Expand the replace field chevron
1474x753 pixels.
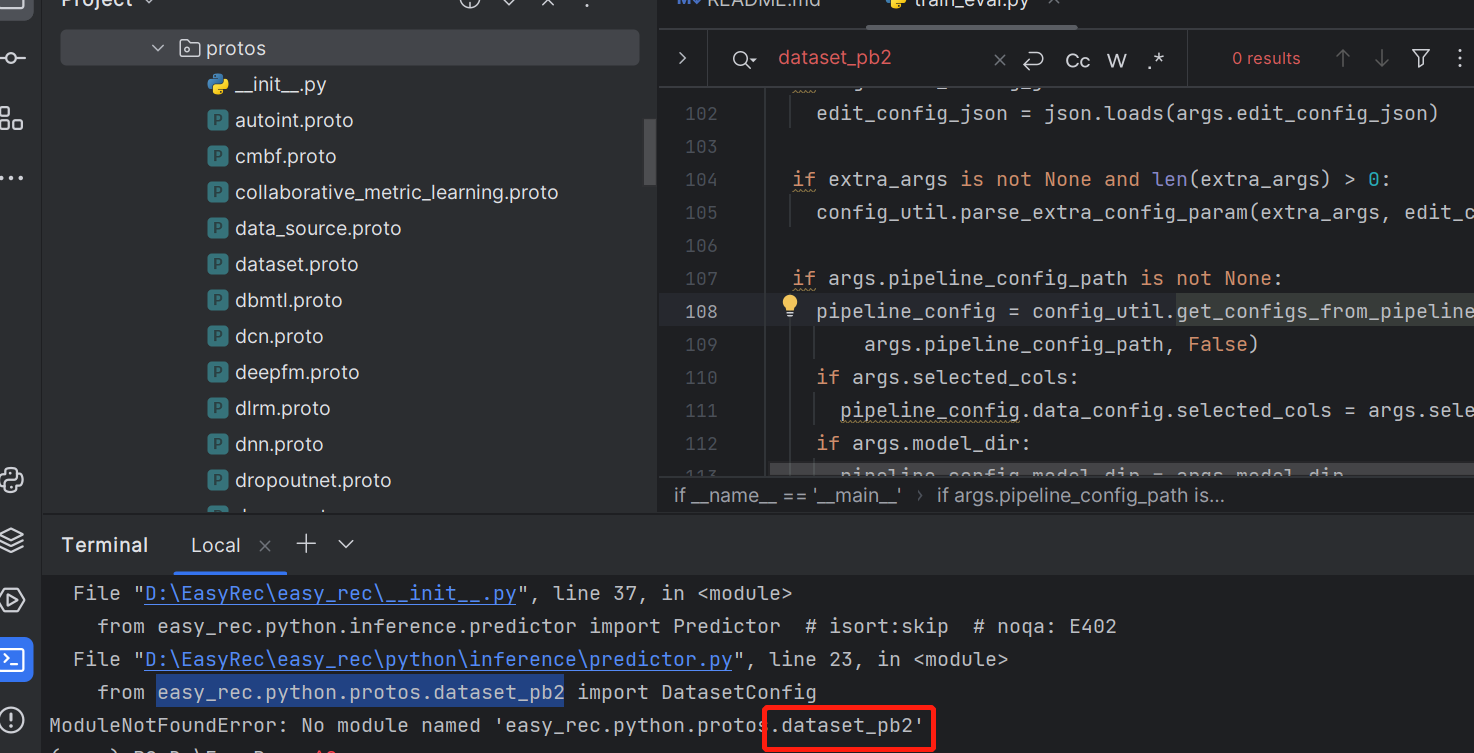pos(682,58)
